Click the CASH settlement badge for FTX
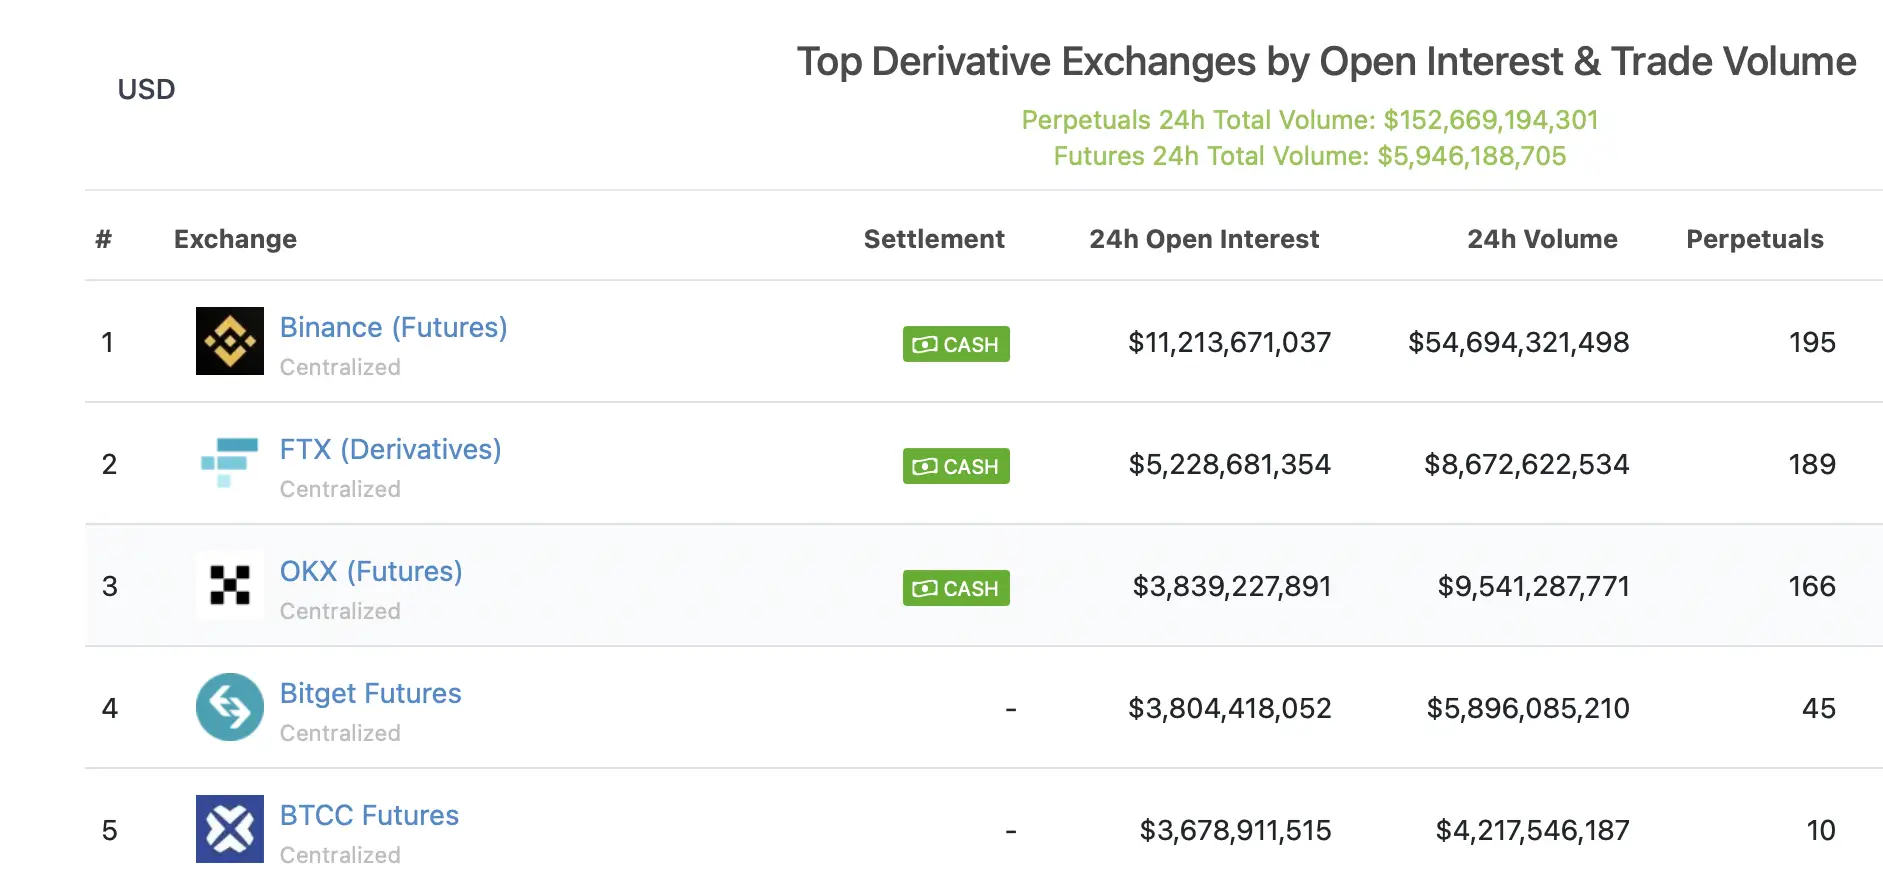 point(956,466)
